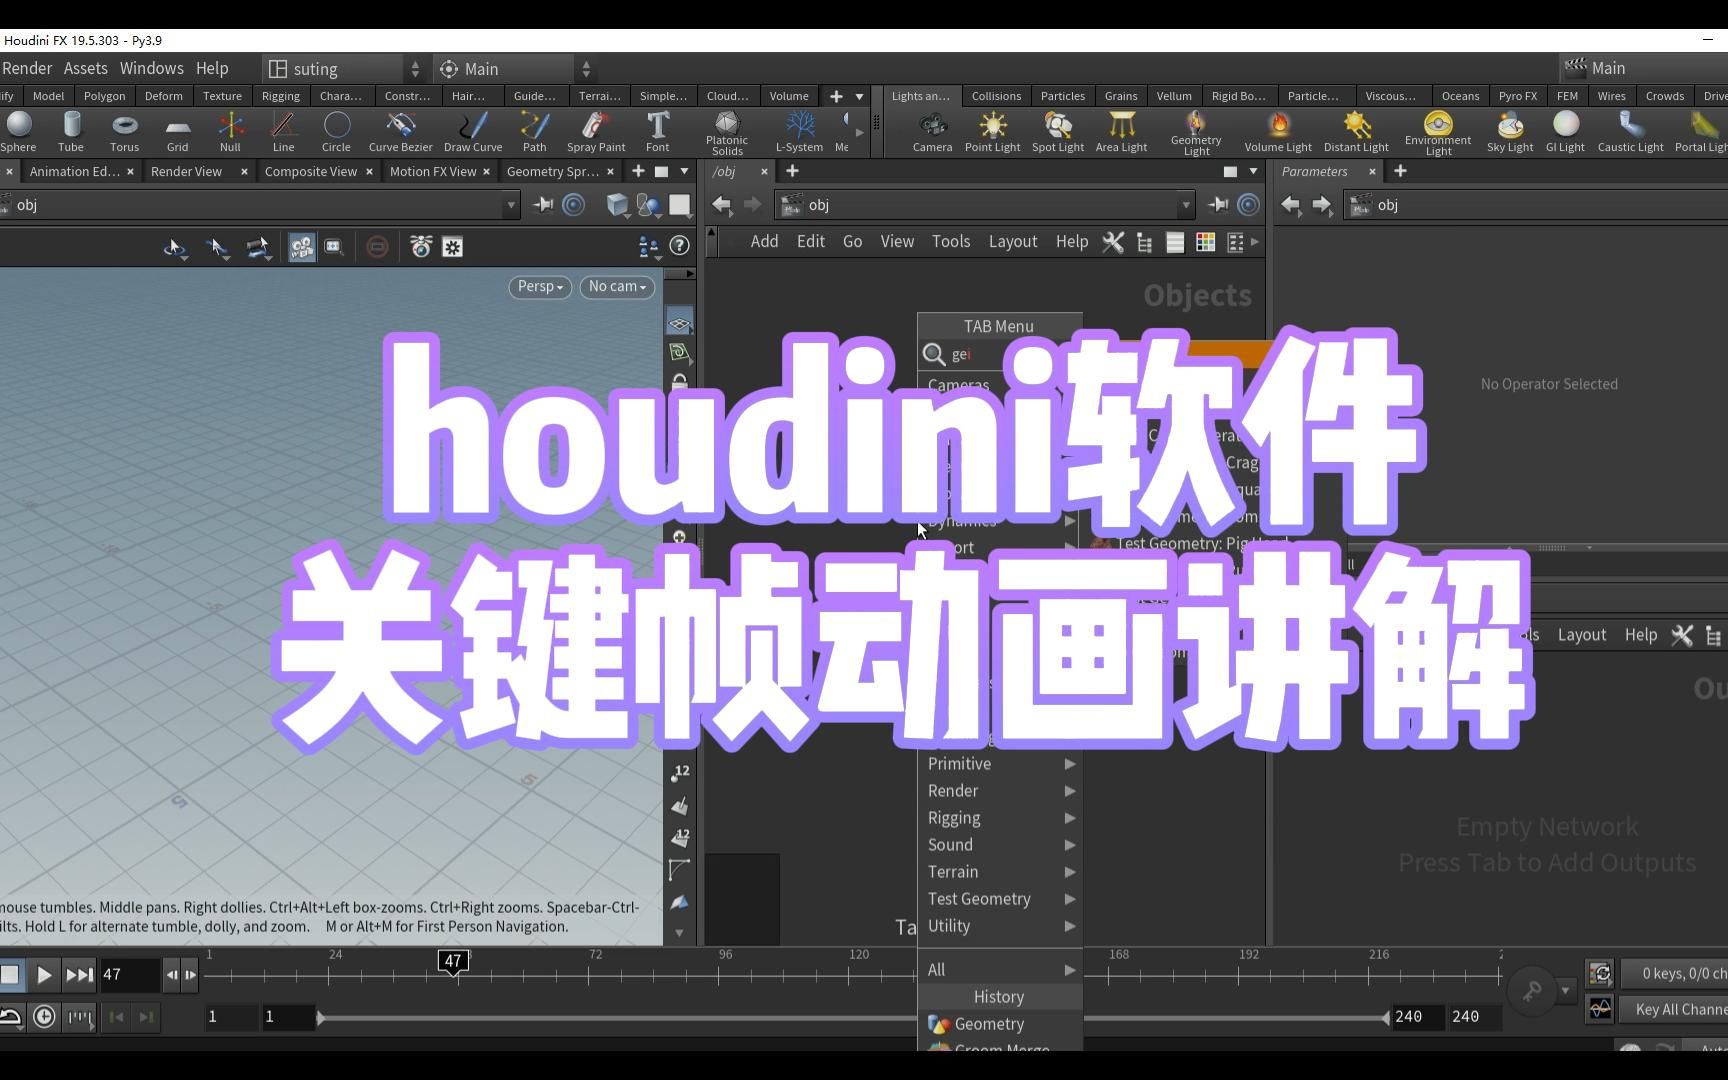The height and width of the screenshot is (1080, 1728).
Task: Expand the scene view obj path dropdown
Action: coord(511,205)
